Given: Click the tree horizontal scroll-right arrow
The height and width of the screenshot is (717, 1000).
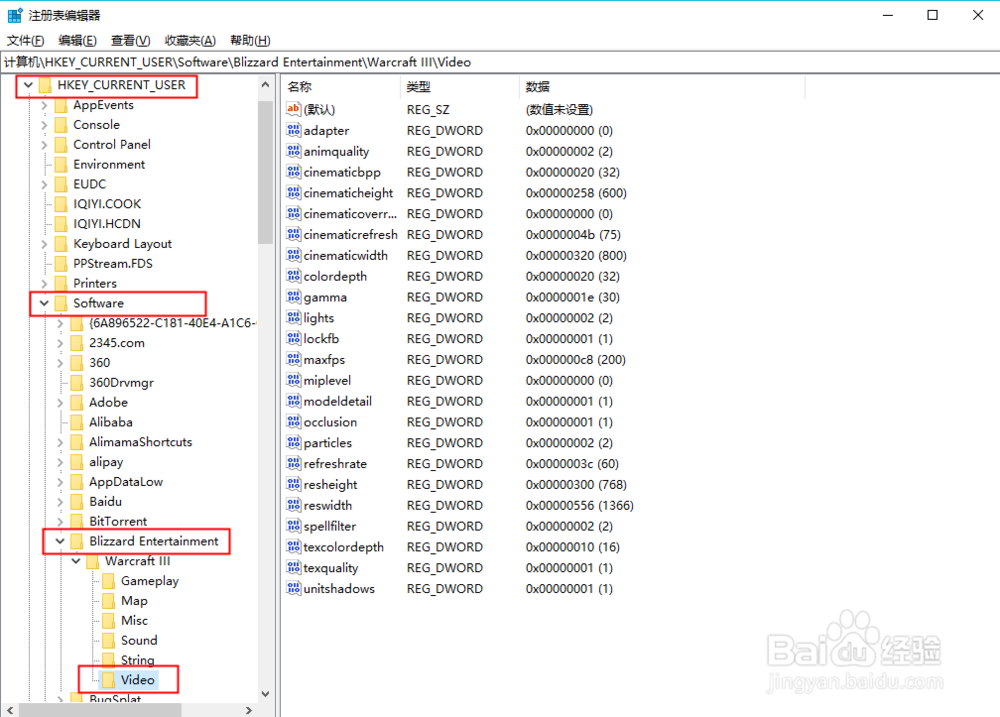Looking at the screenshot, I should (x=249, y=710).
